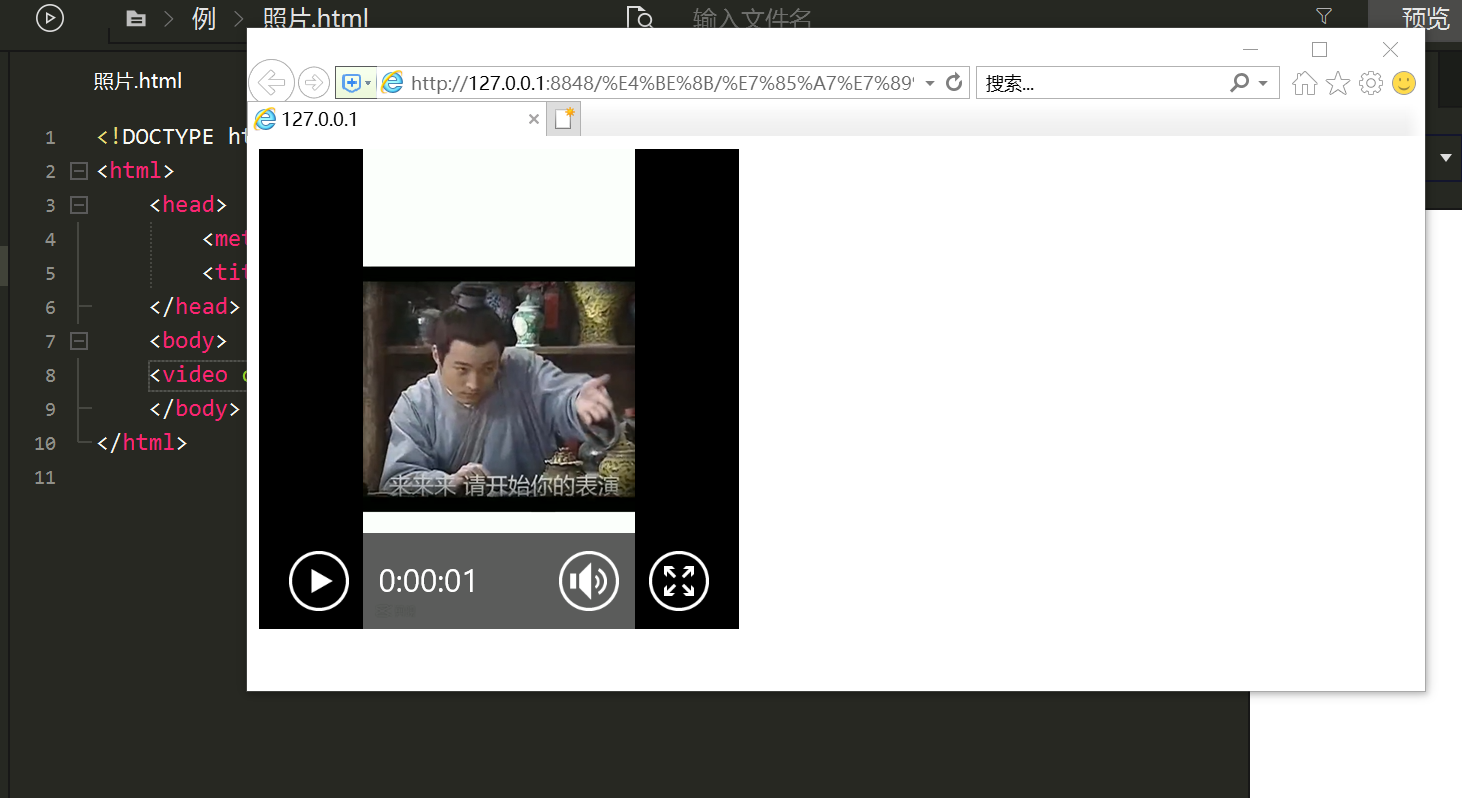Minimize the browser window
This screenshot has height=798, width=1462.
(x=1249, y=49)
